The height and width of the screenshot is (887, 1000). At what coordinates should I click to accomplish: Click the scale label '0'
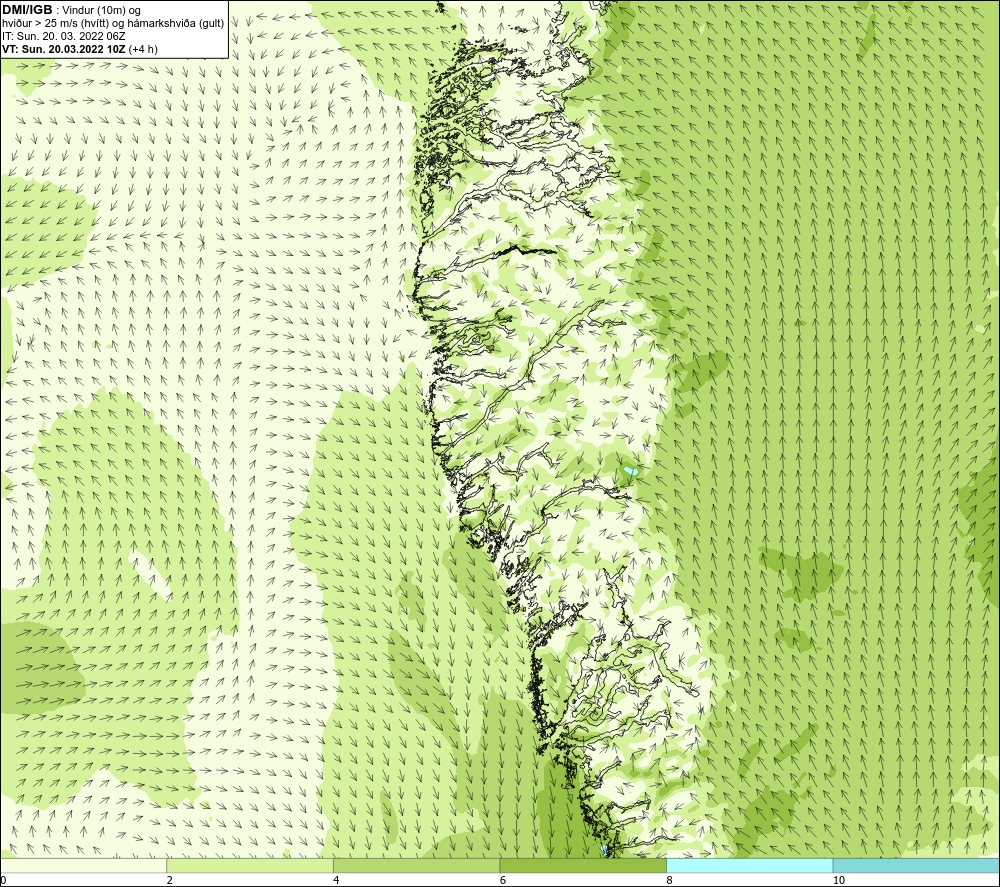point(3,880)
